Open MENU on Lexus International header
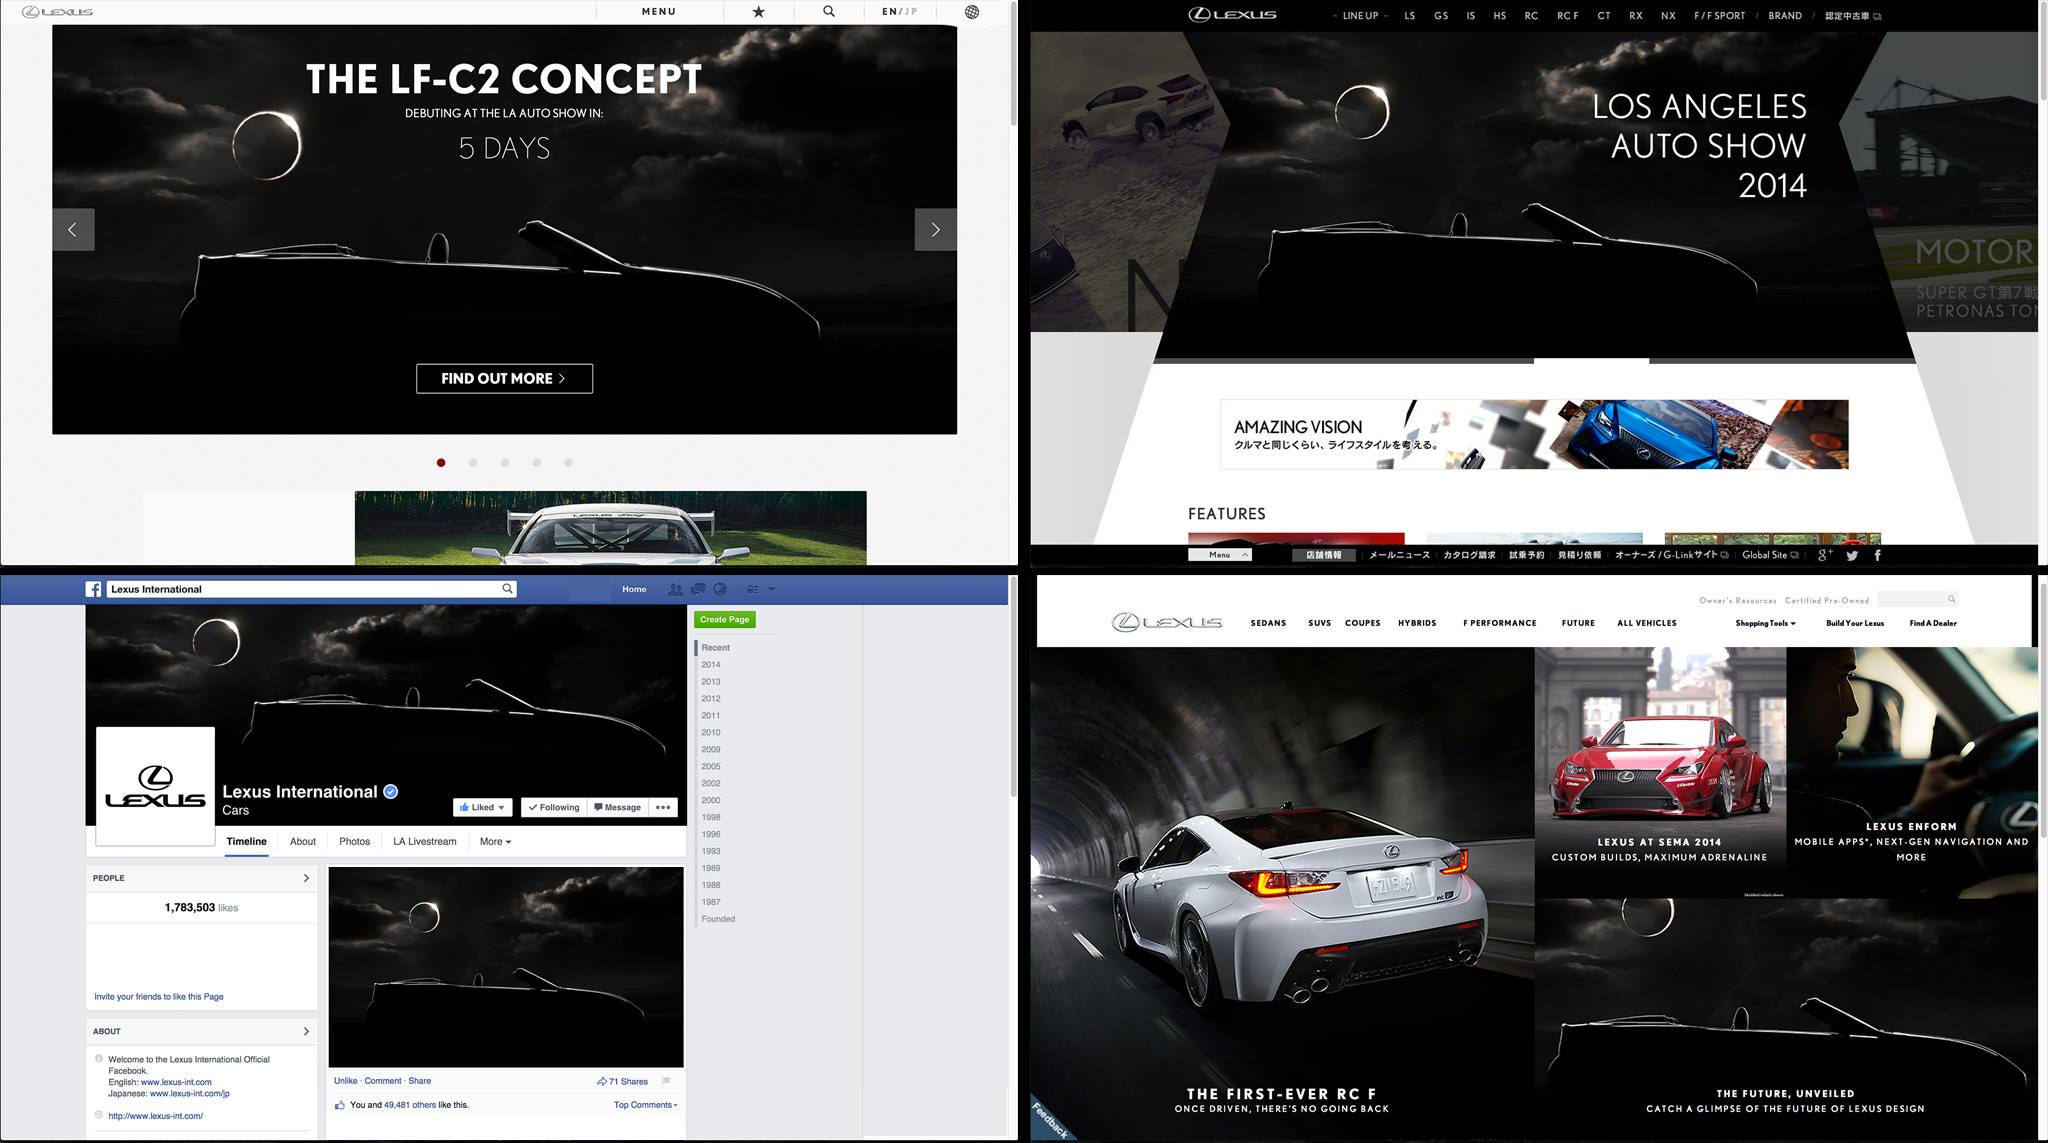This screenshot has width=2048, height=1143. tap(659, 12)
